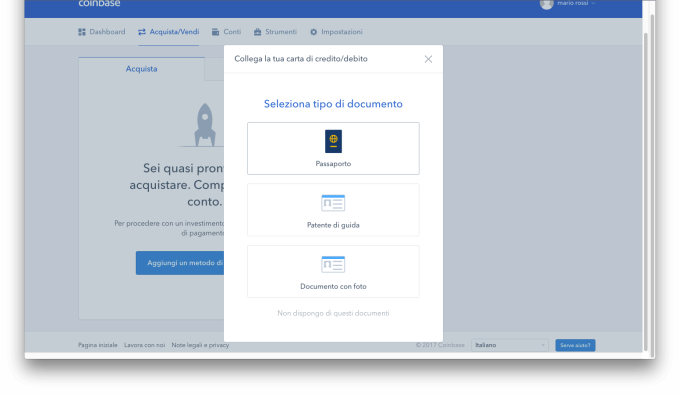Select the Acquista sub-tab
The width and height of the screenshot is (680, 394).
[141, 69]
